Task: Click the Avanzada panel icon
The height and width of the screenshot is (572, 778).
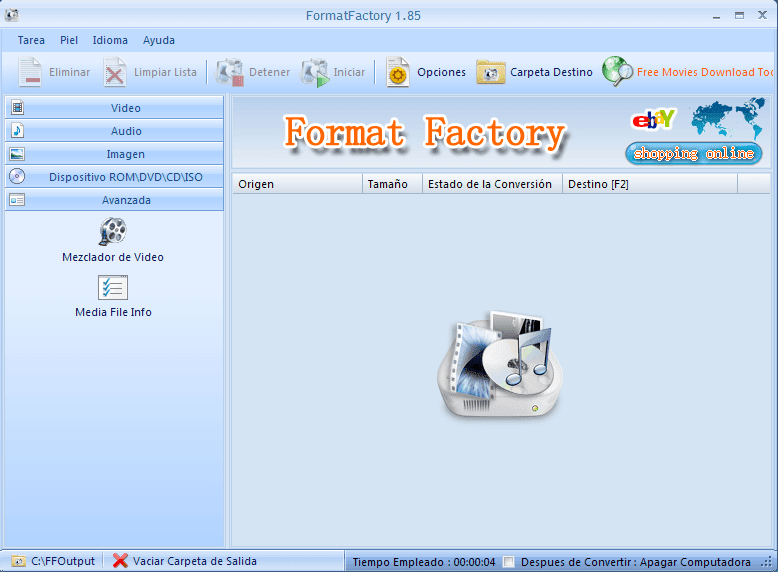Action: tap(17, 200)
